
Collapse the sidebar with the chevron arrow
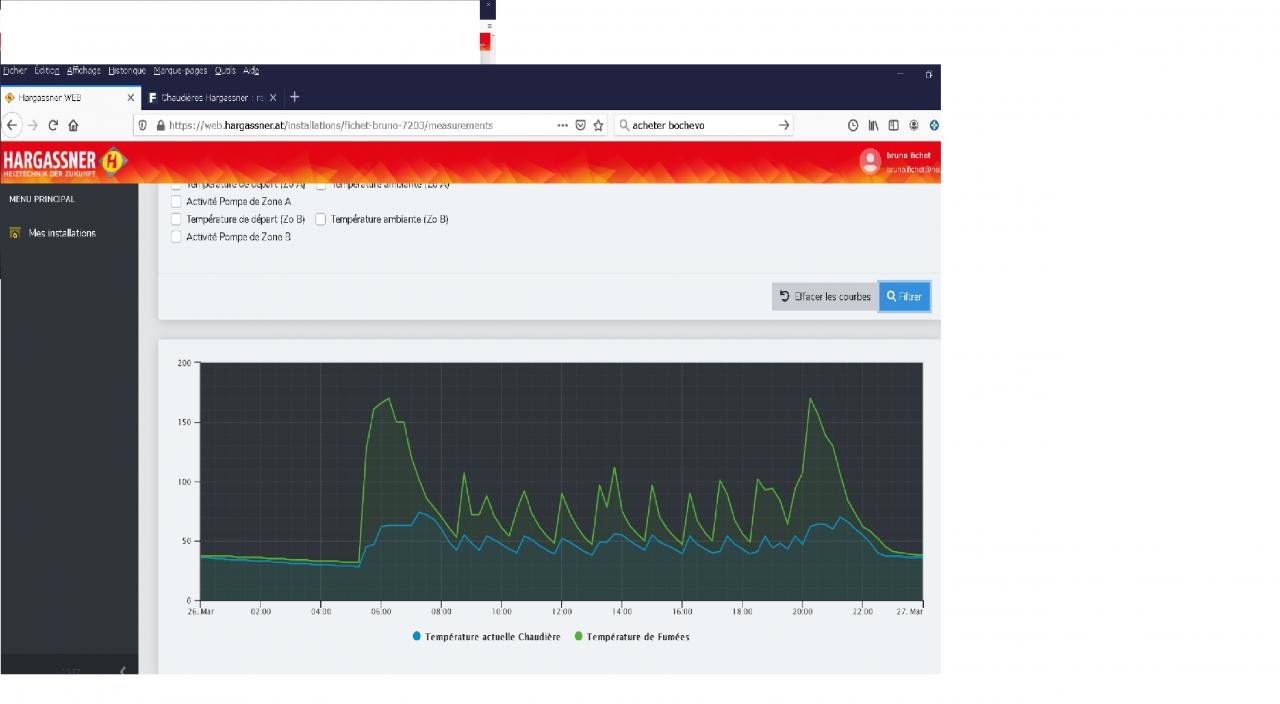[122, 670]
